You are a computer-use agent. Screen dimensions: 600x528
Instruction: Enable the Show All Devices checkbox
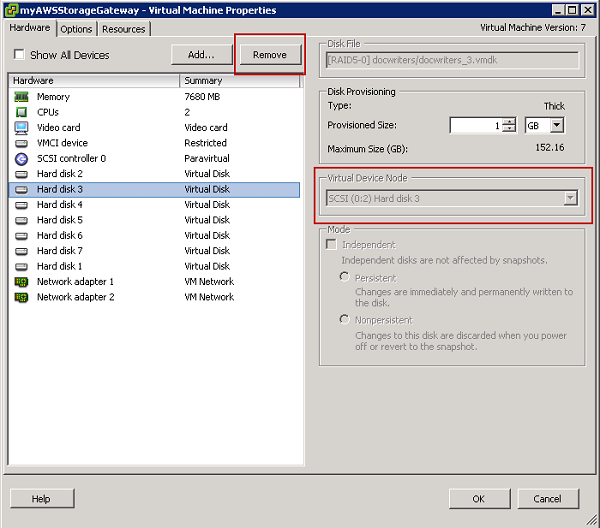point(20,55)
